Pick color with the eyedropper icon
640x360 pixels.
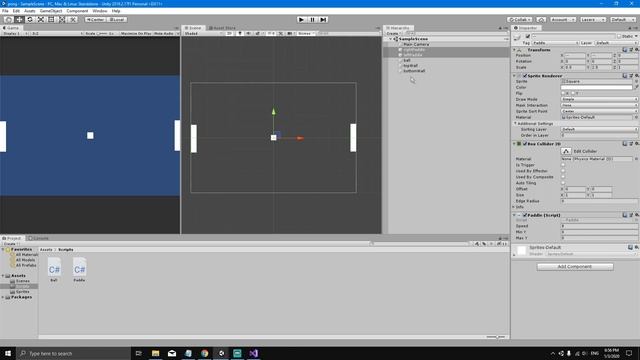636,87
